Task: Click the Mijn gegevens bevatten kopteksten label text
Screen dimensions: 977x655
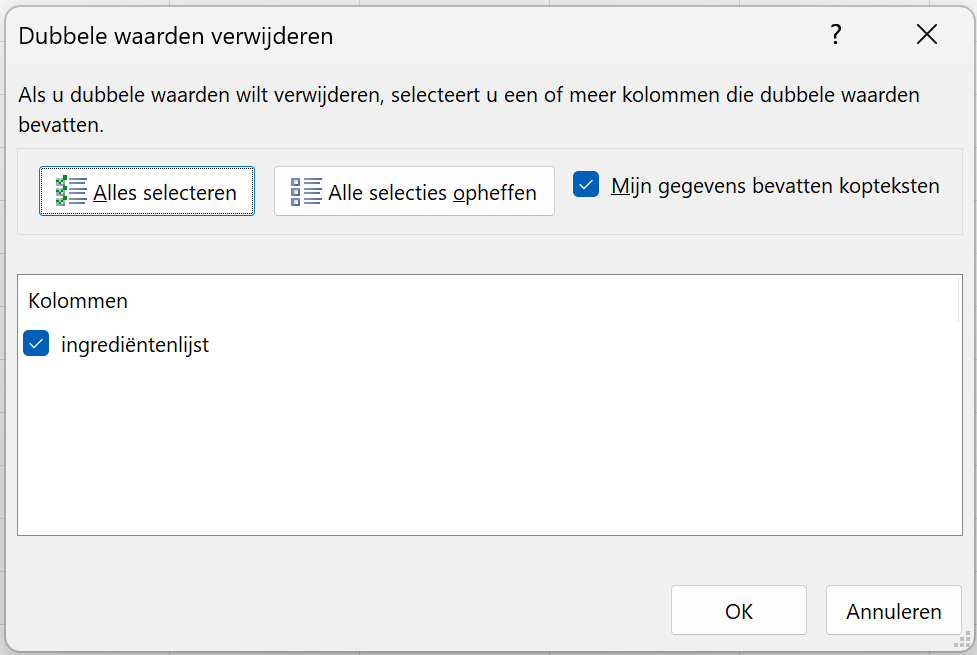Action: (775, 186)
